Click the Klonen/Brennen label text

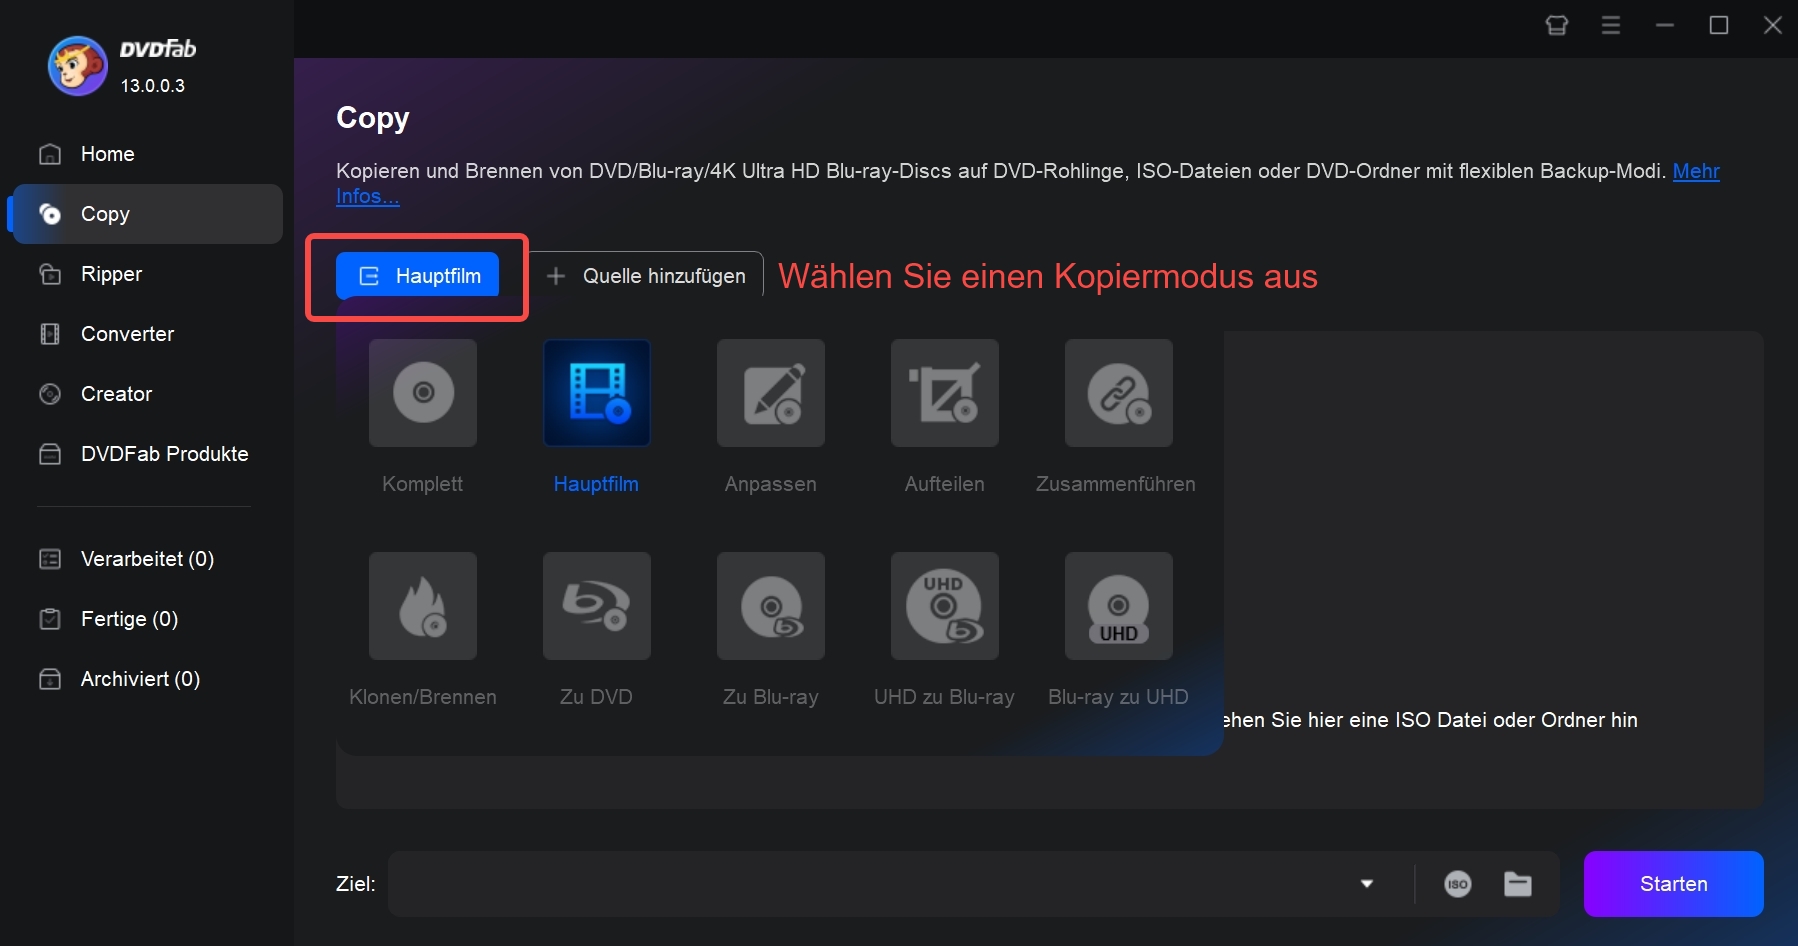tap(423, 697)
